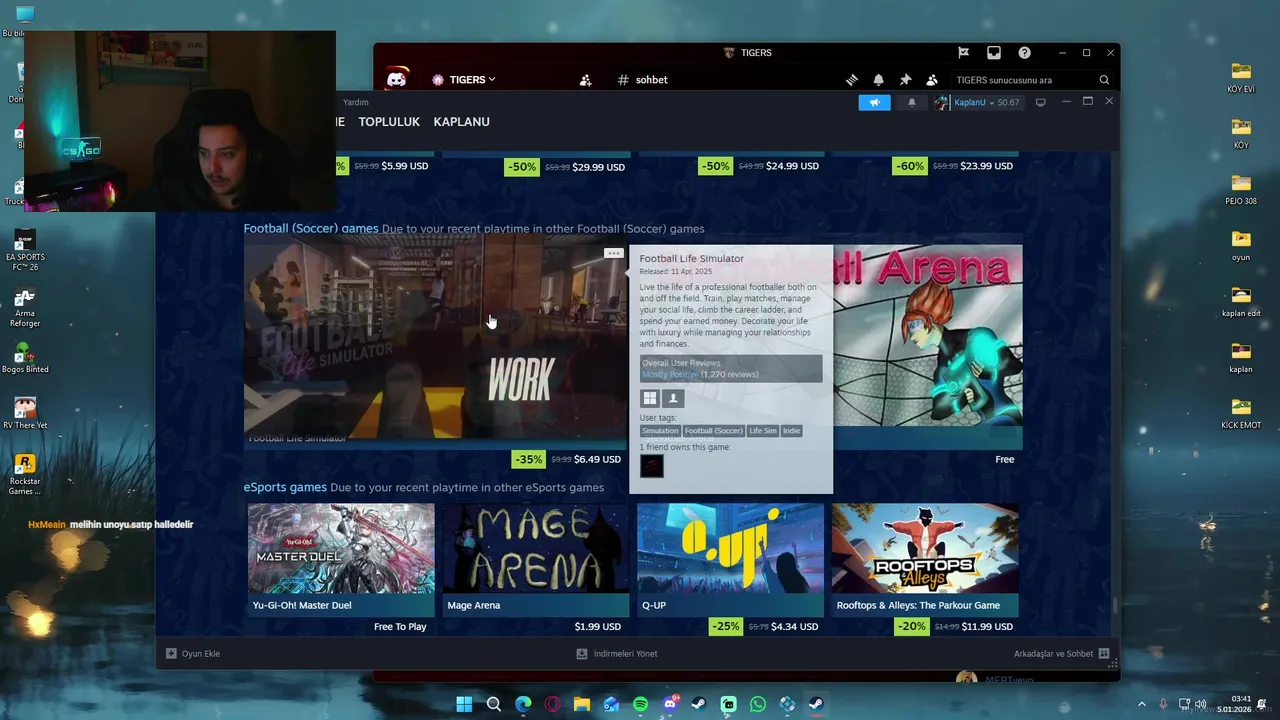
Task: Open Discord help question mark icon
Action: coord(1024,53)
